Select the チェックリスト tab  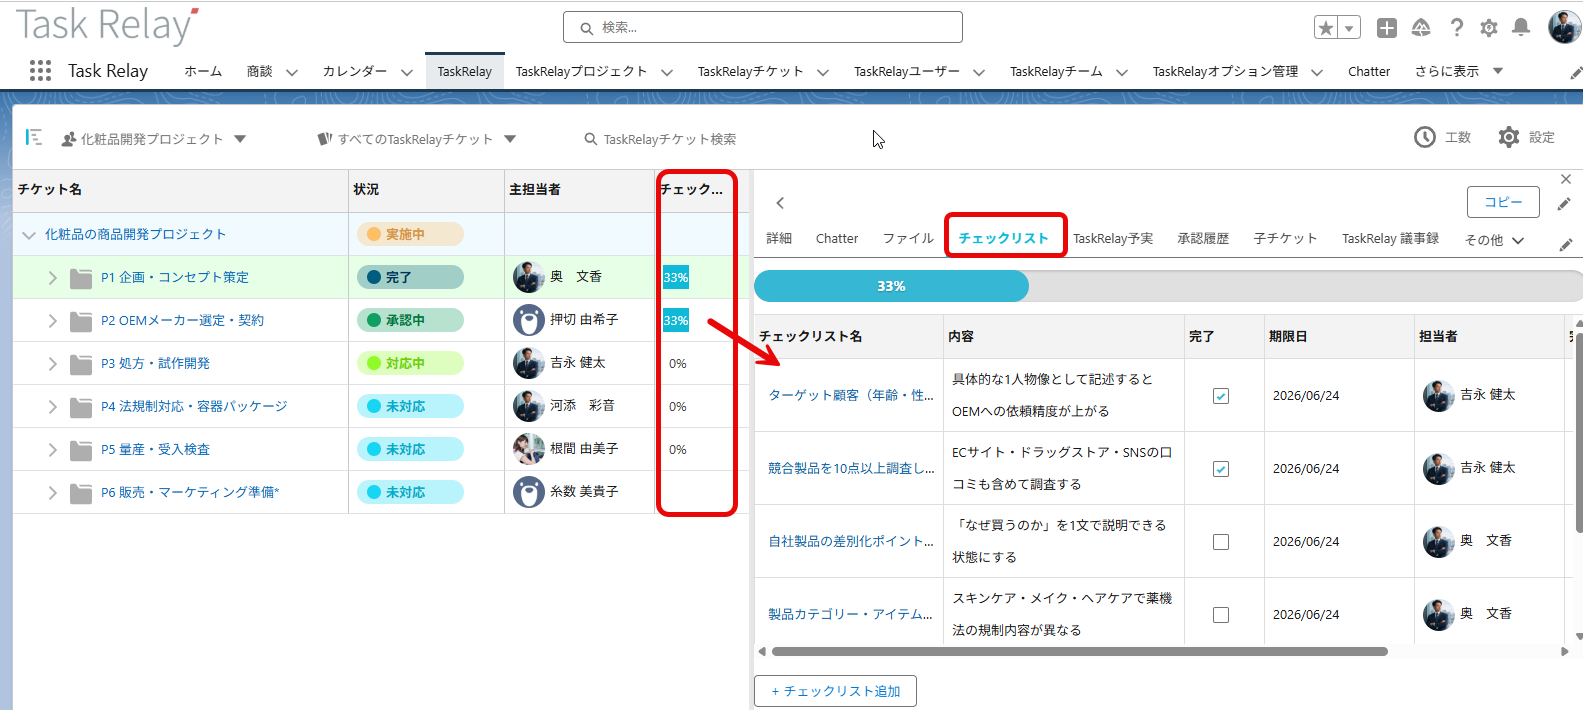[1004, 238]
